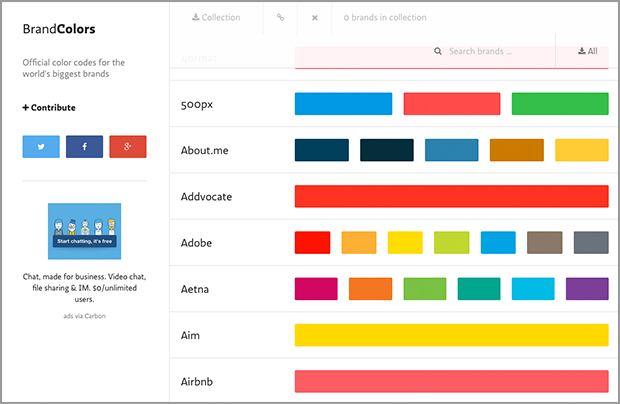Click the Google Plus share button
The image size is (620, 404).
128,147
